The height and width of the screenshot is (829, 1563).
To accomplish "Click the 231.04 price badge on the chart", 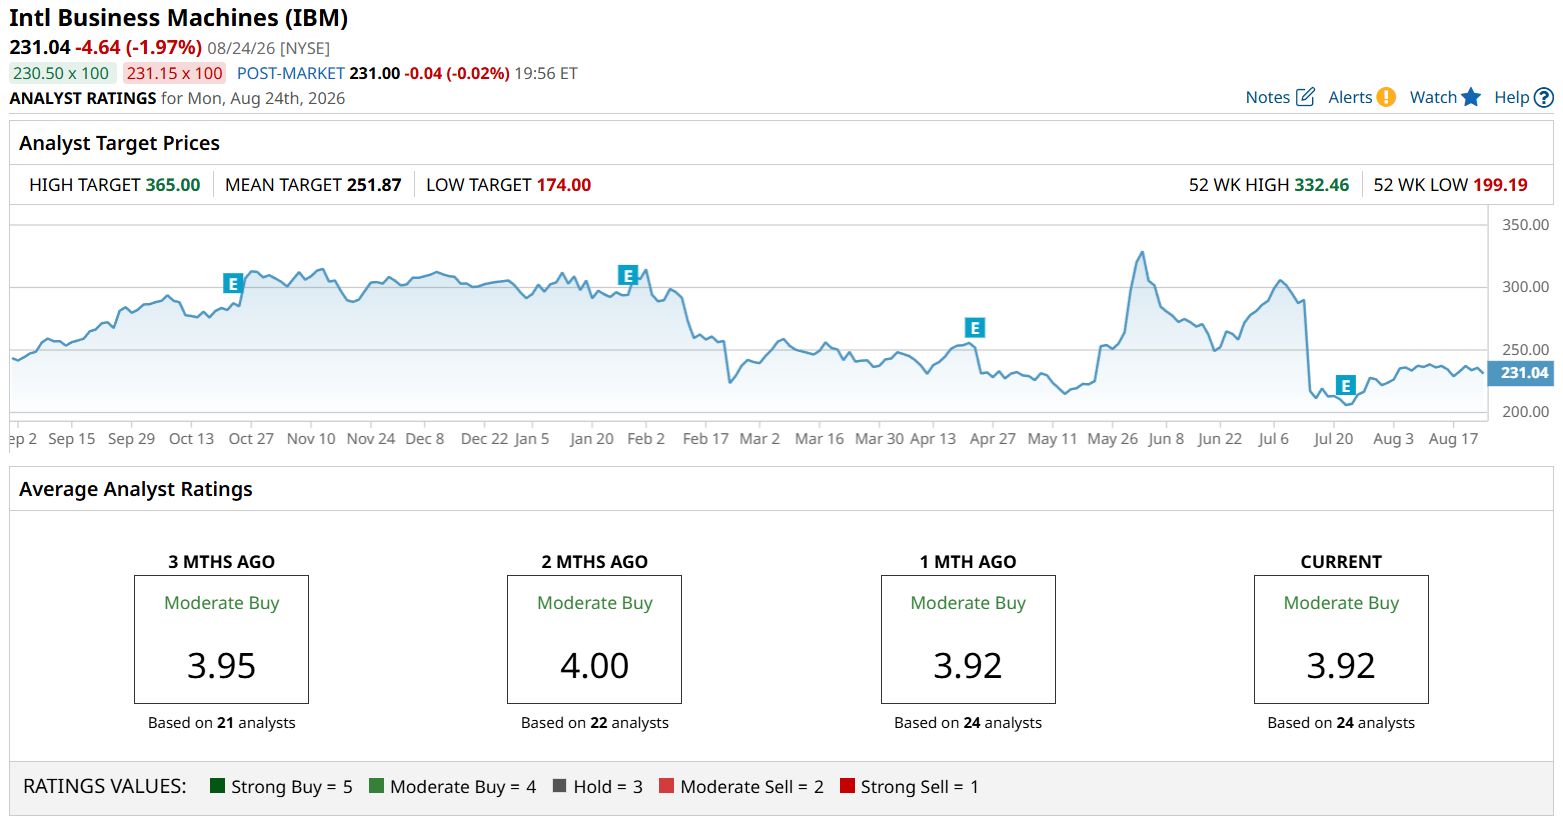I will tap(1521, 373).
